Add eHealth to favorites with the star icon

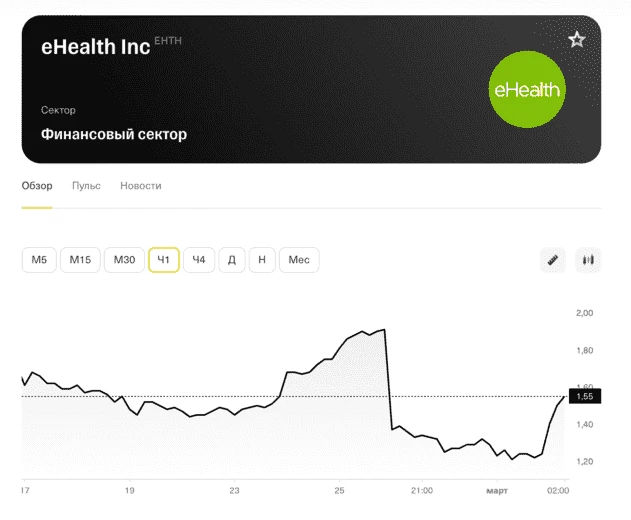pos(576,40)
